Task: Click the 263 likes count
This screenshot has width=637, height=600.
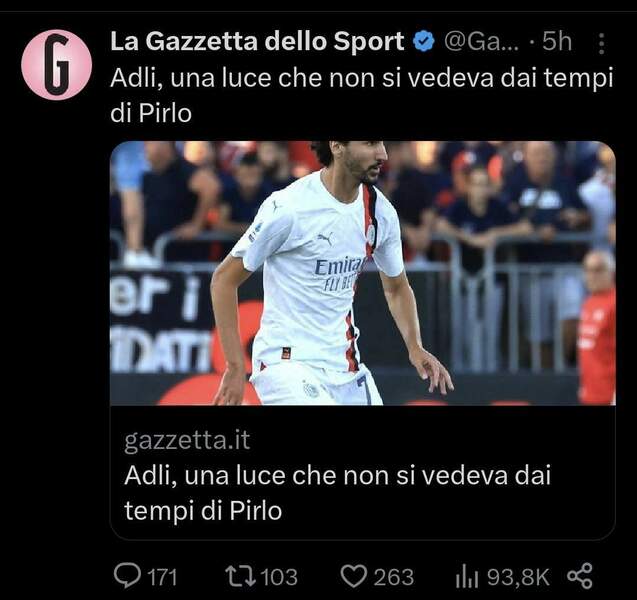Action: [393, 577]
